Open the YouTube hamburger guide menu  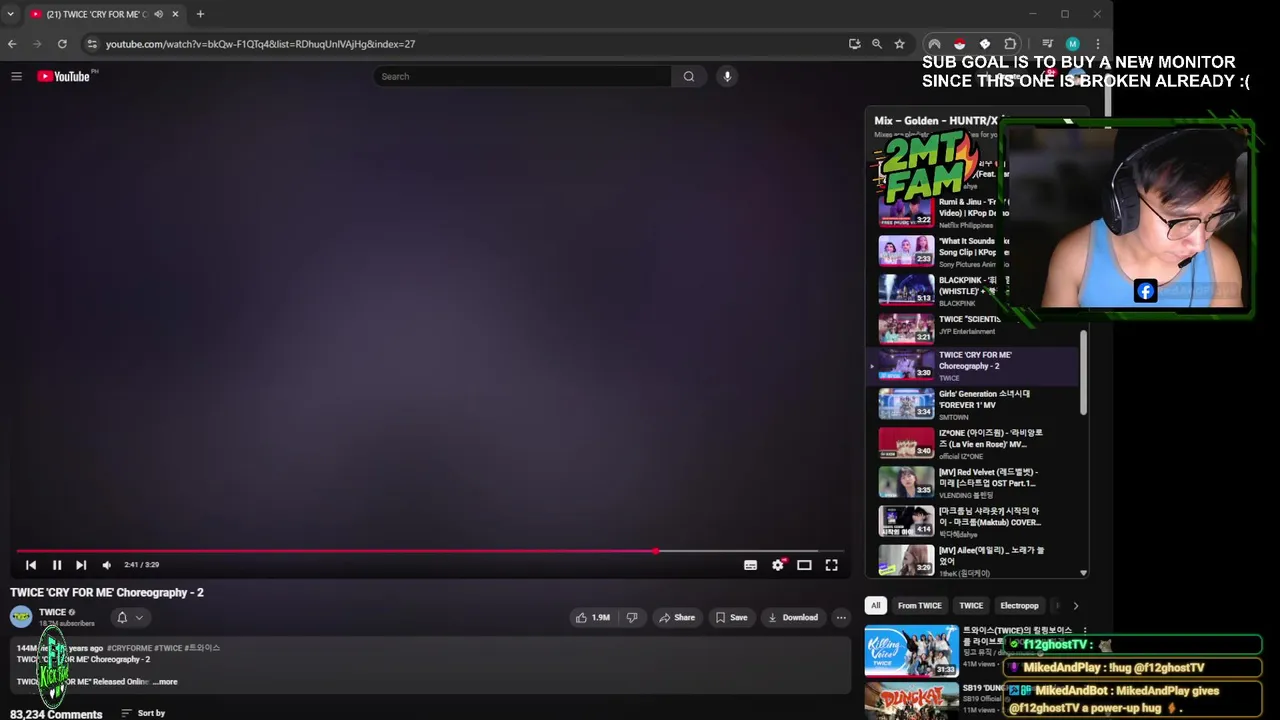pos(16,76)
